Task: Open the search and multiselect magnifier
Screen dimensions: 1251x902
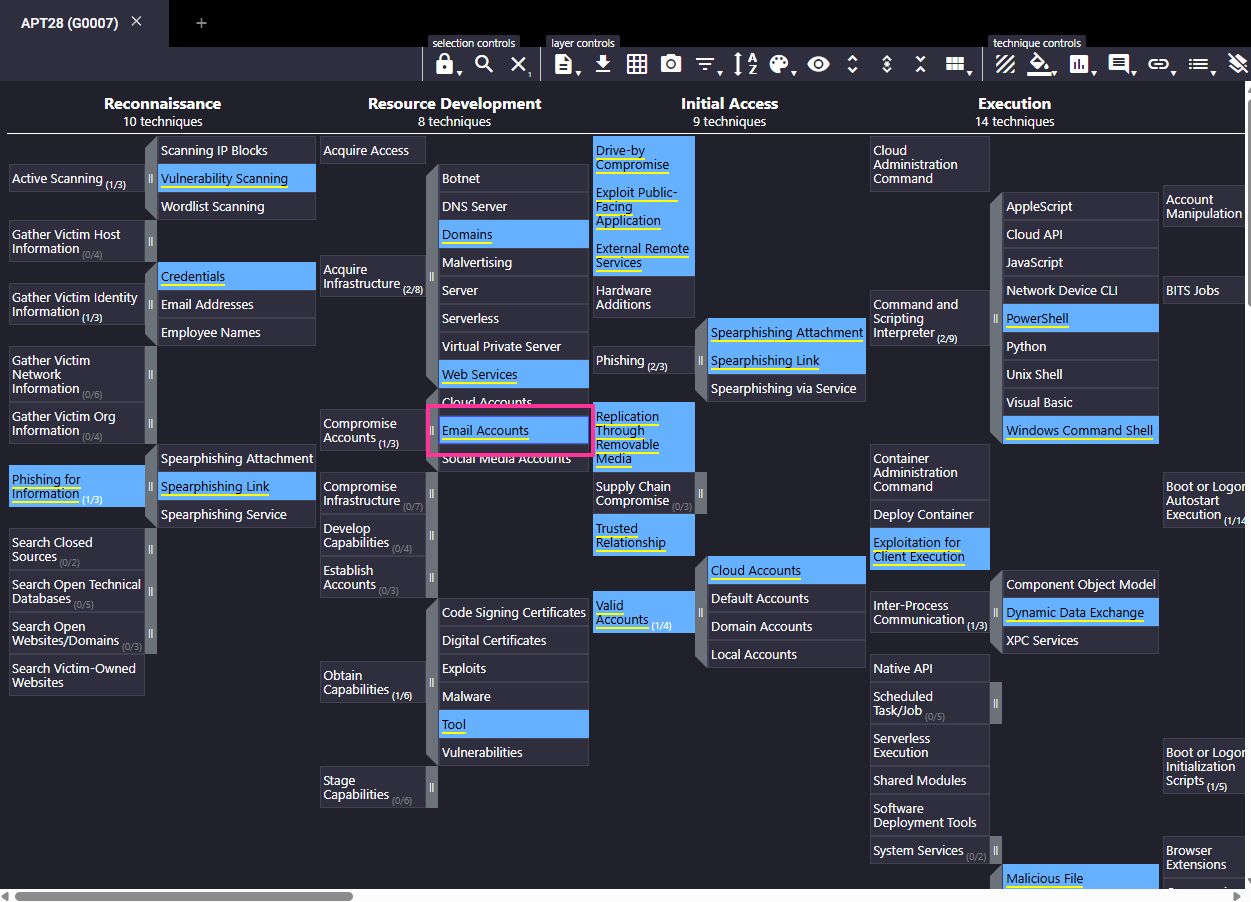Action: point(484,64)
